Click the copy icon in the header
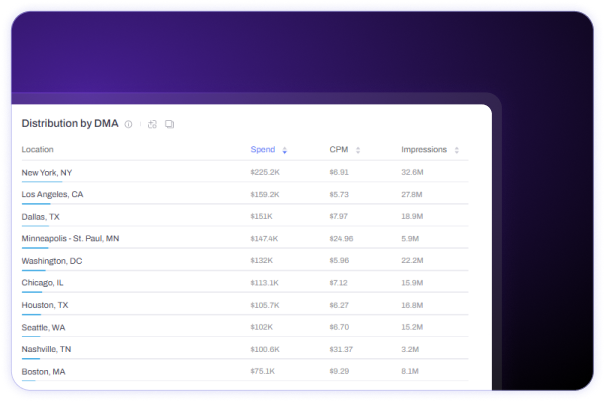 (x=169, y=124)
